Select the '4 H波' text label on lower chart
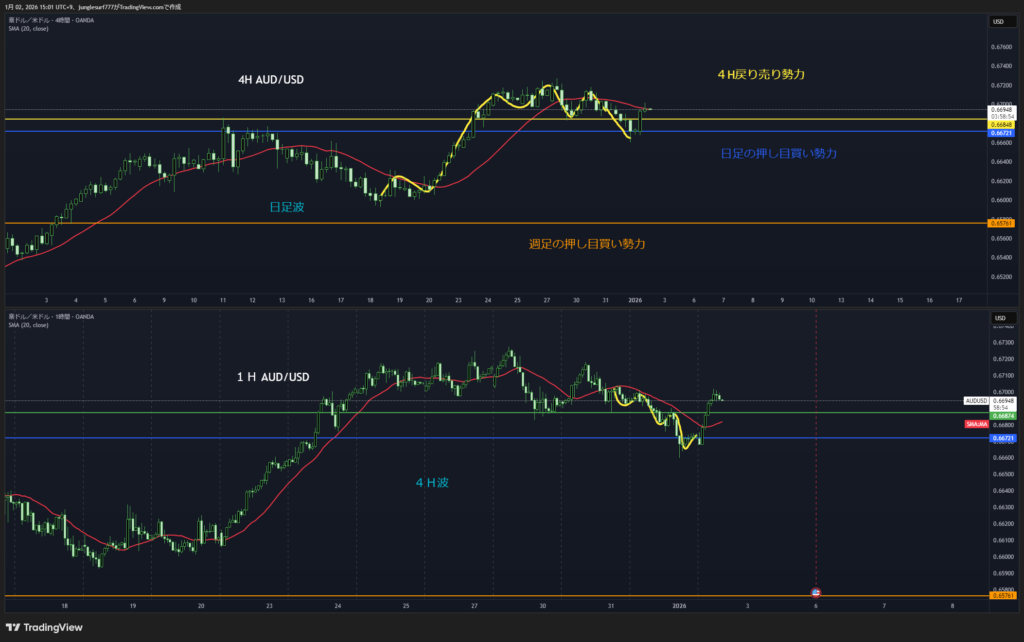 click(432, 482)
